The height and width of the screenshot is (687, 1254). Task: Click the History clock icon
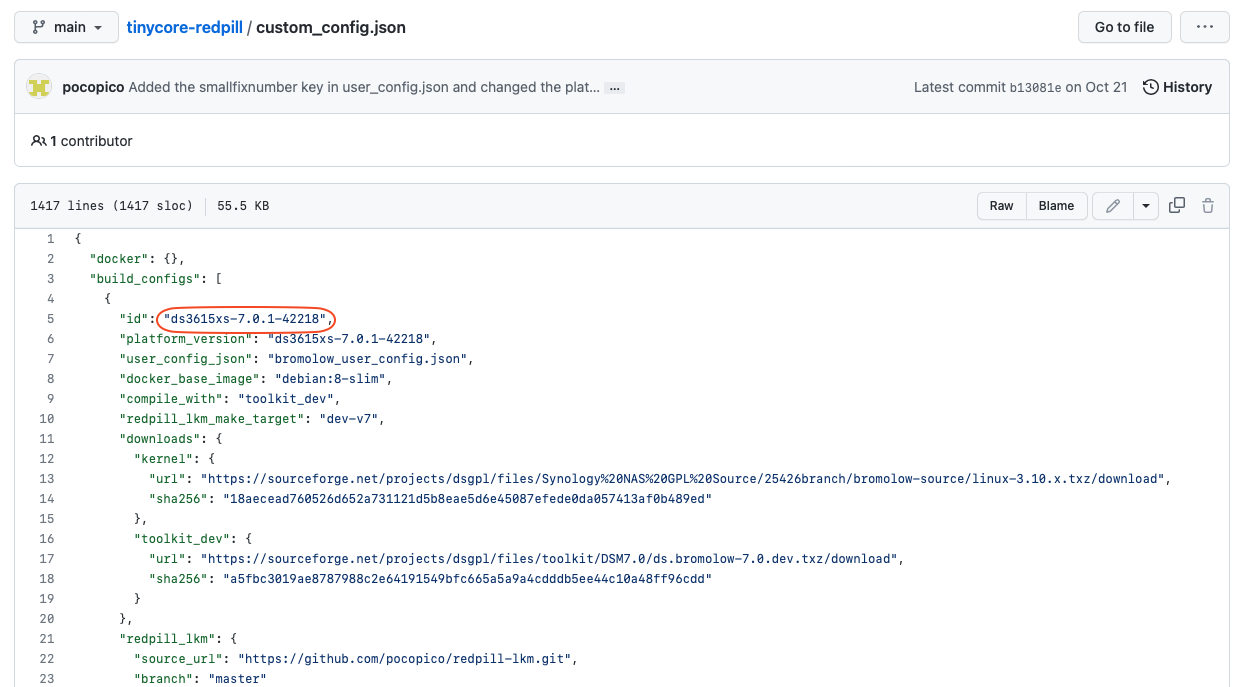[x=1151, y=87]
